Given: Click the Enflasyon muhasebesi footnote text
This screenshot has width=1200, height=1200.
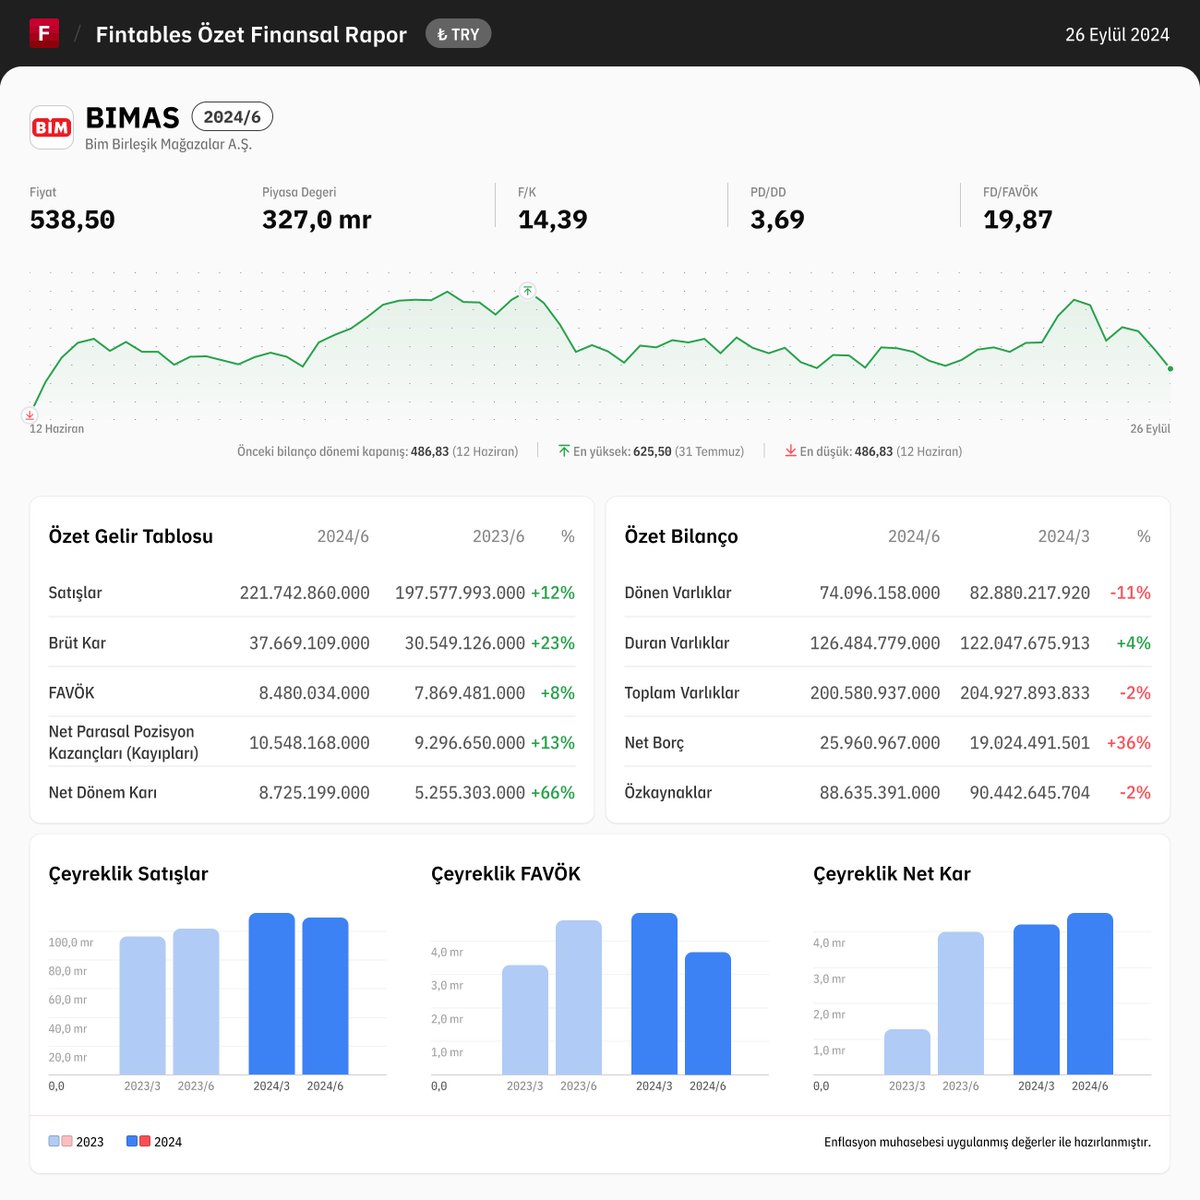Looking at the screenshot, I should [x=987, y=1141].
